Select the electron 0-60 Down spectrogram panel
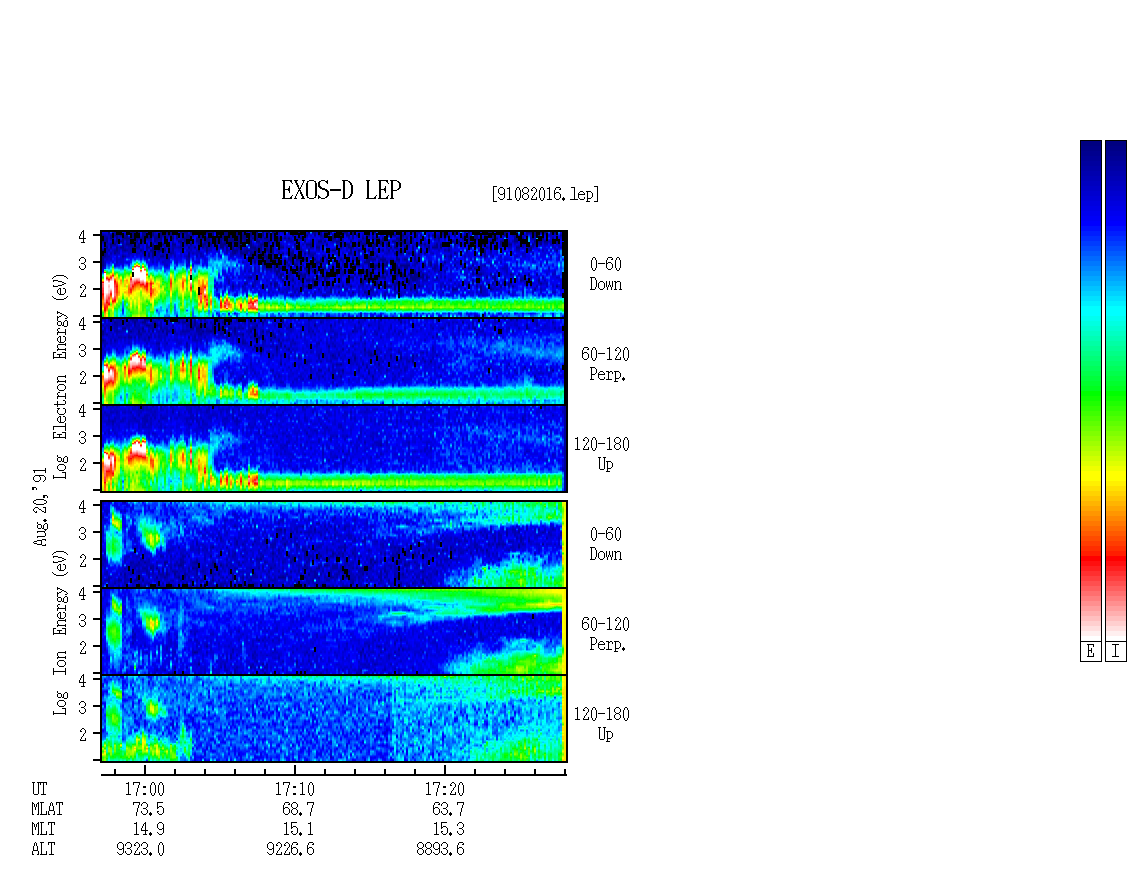The image size is (1130, 875). [x=334, y=274]
